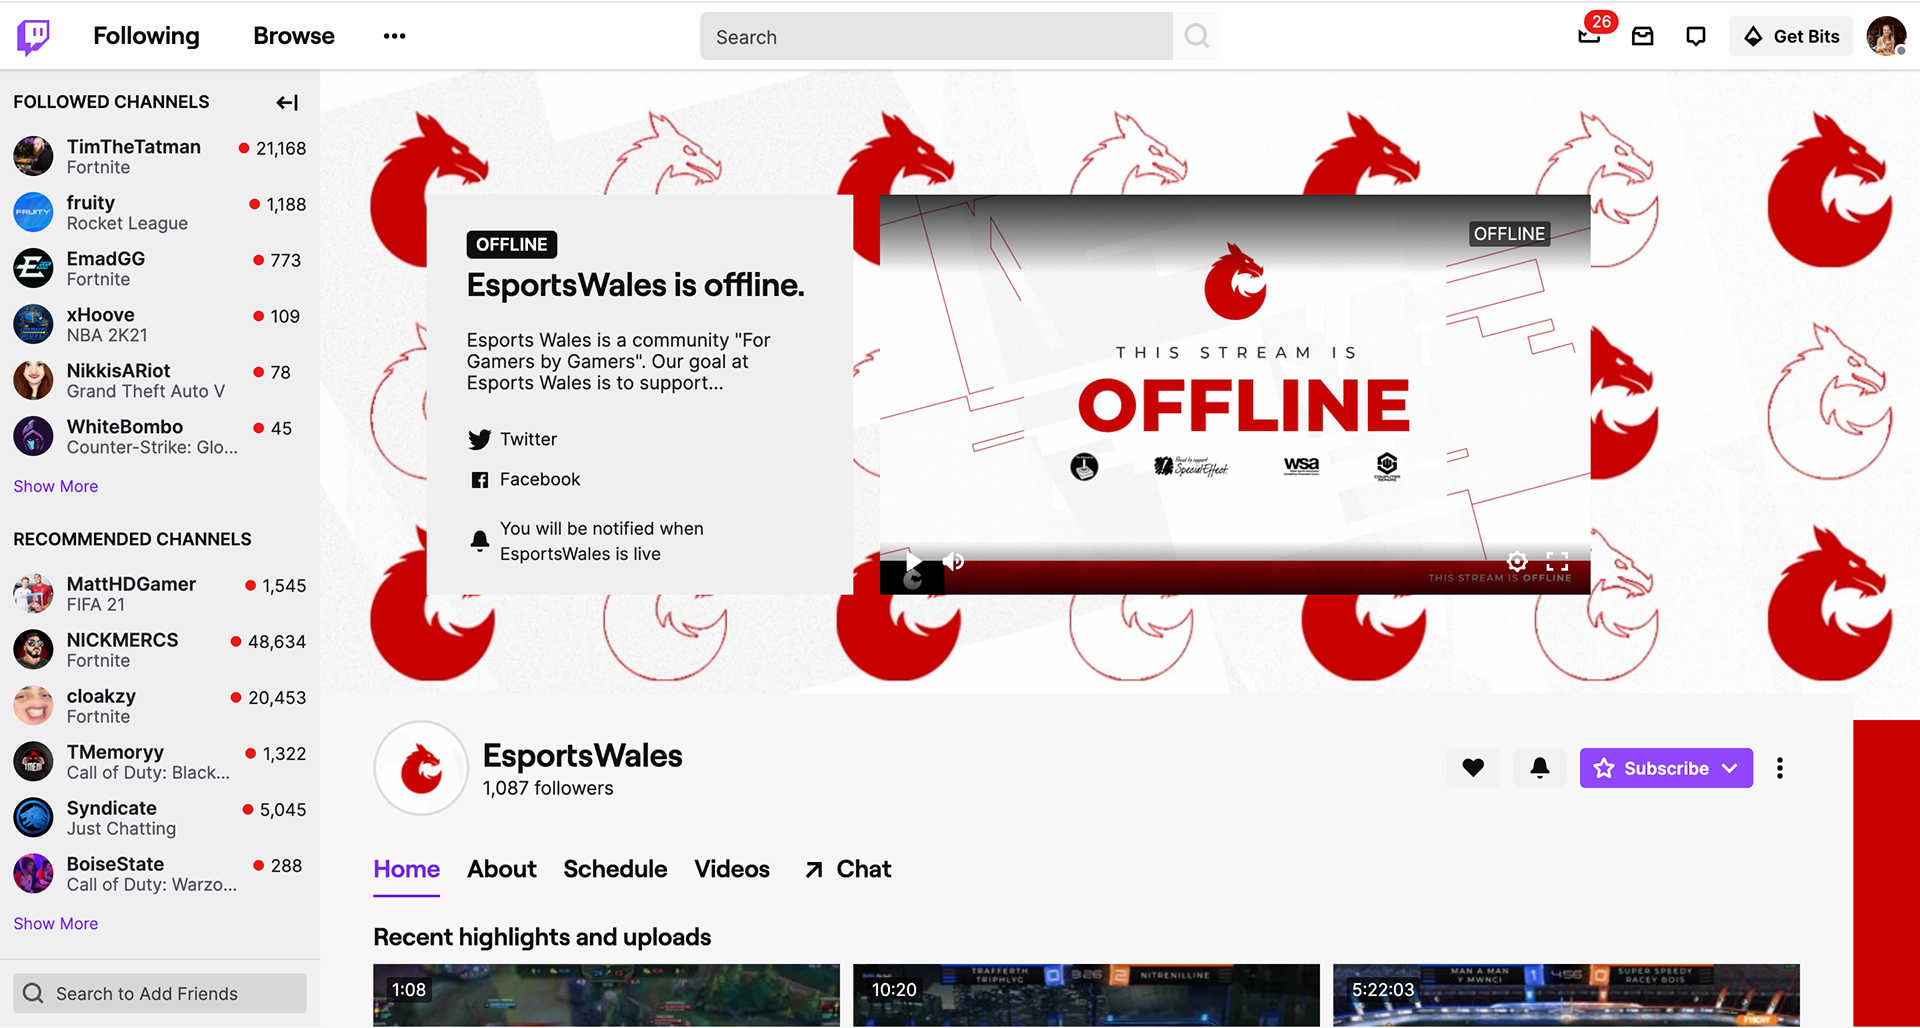1920x1028 pixels.
Task: Open the 5:22:03 video thumbnail
Action: [1566, 995]
